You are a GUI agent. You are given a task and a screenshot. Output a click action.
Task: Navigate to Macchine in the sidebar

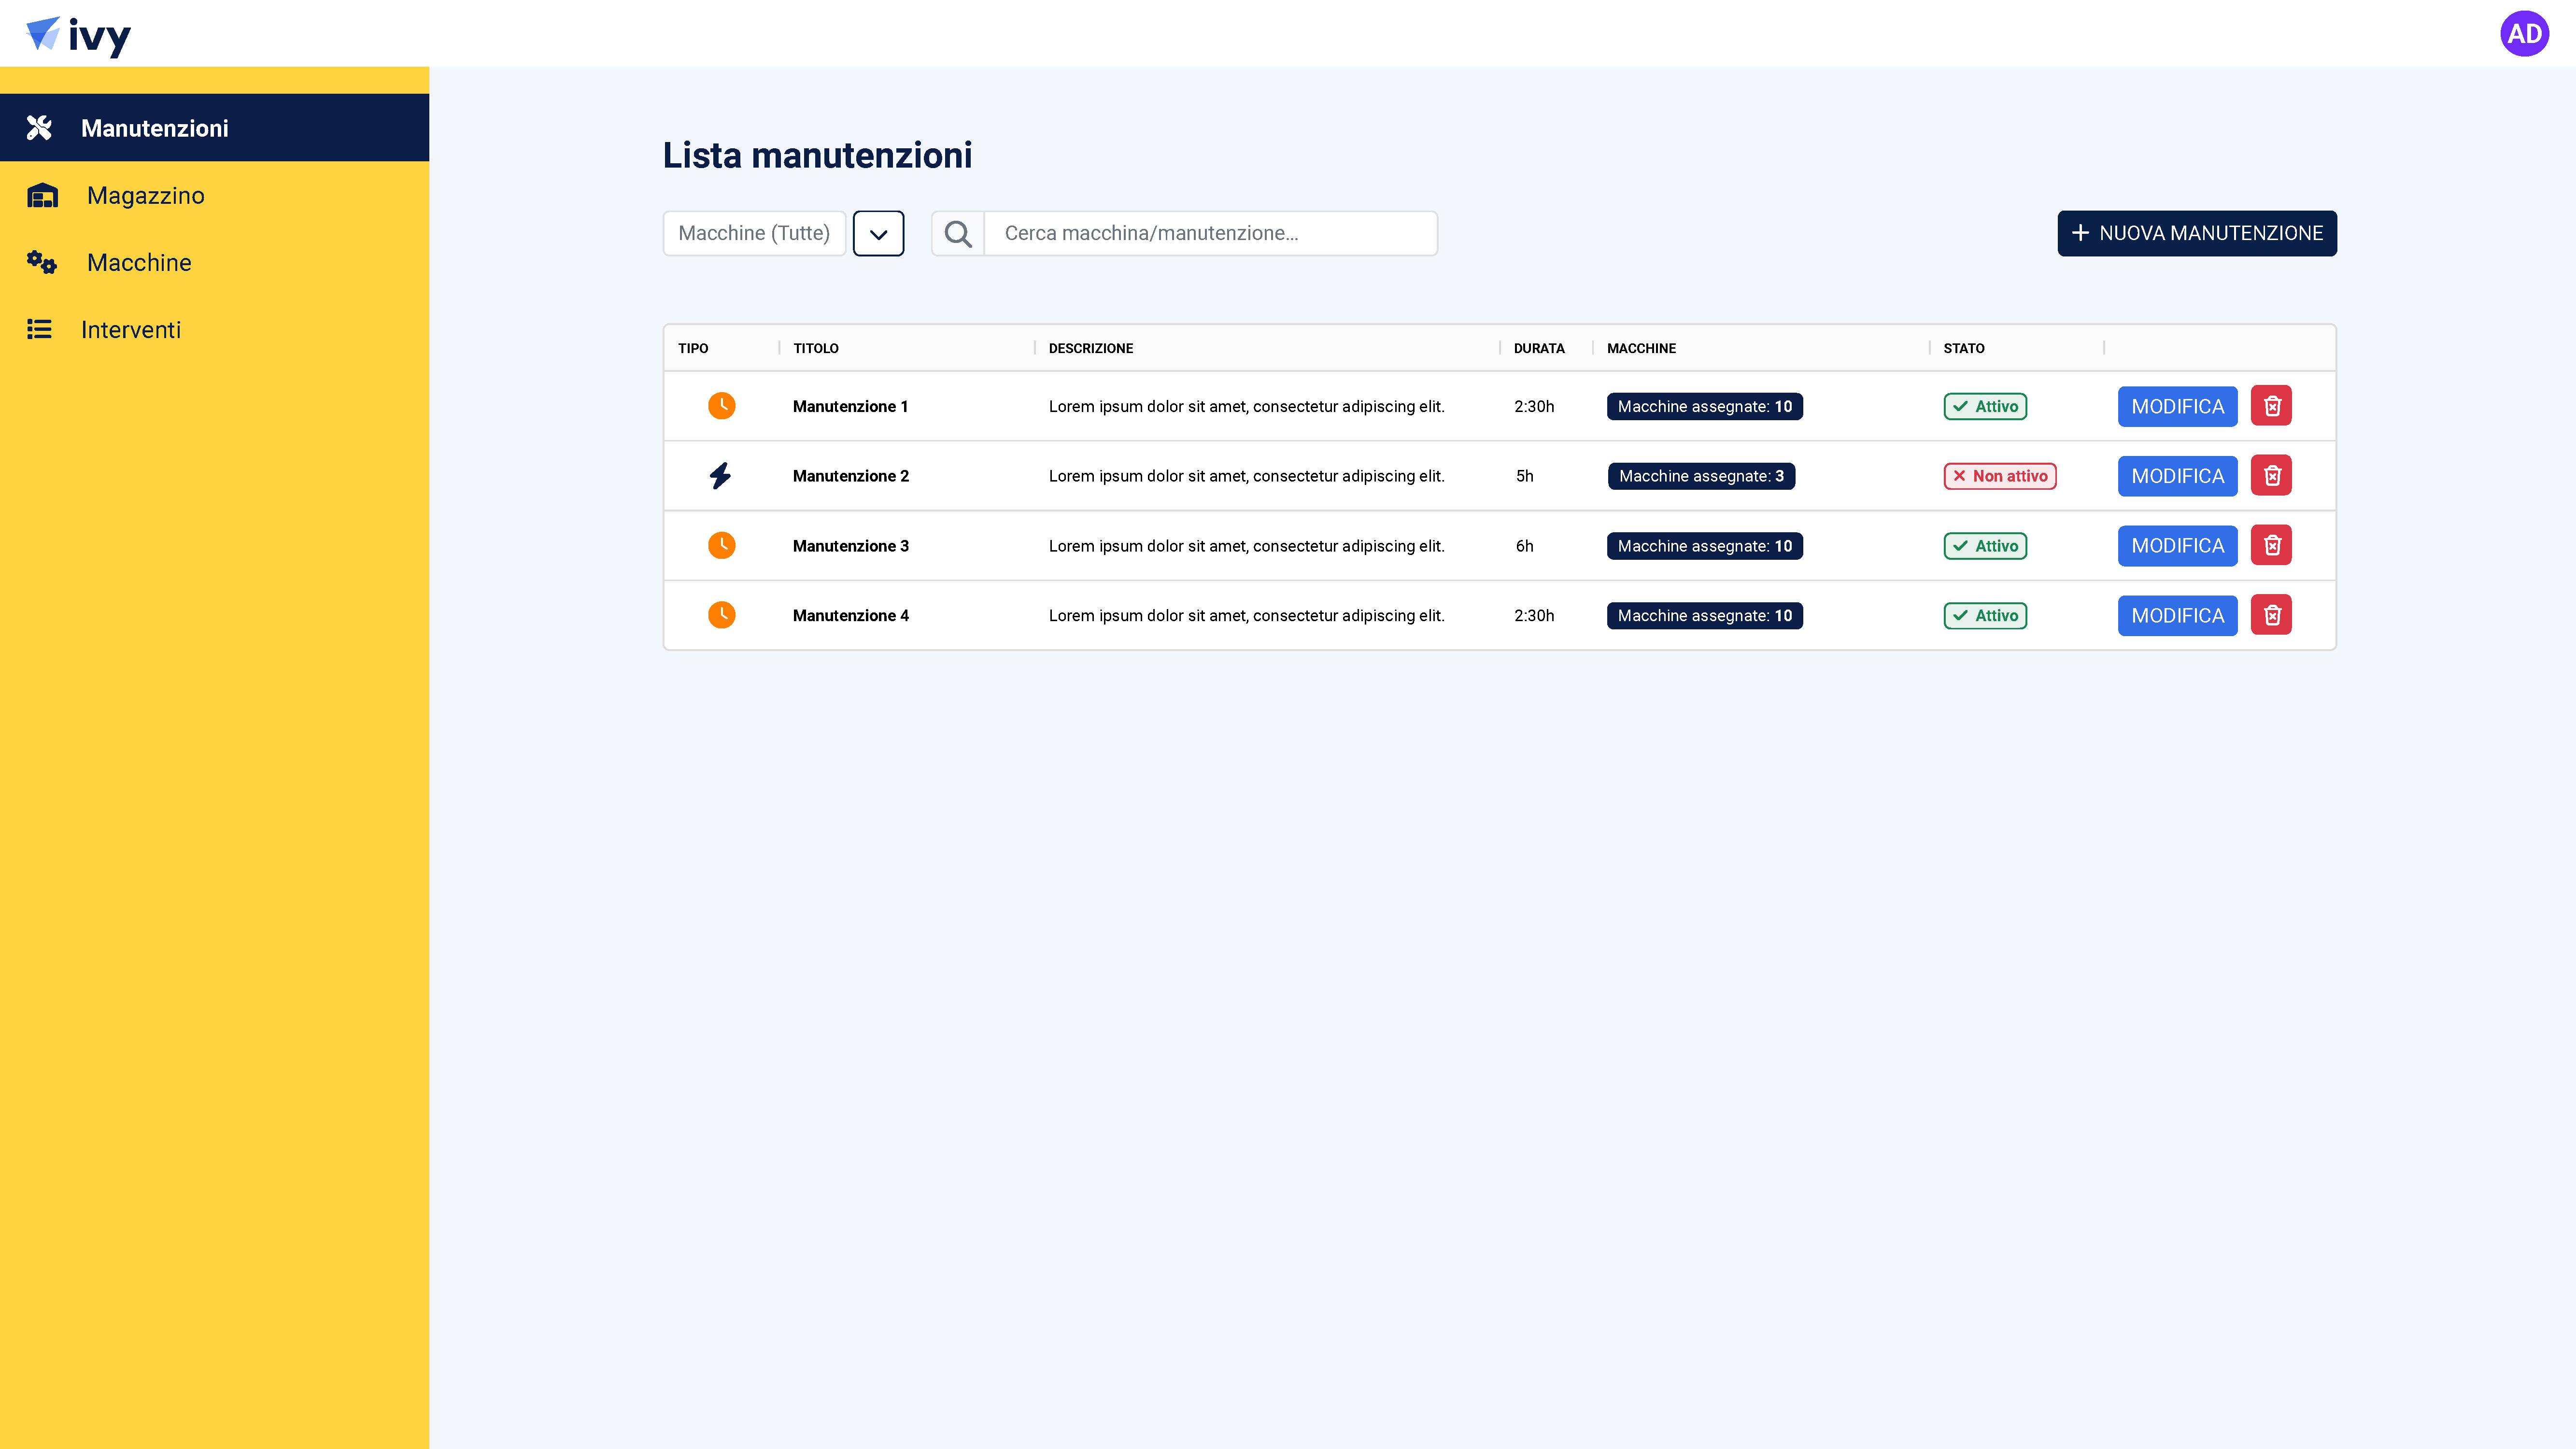click(214, 262)
